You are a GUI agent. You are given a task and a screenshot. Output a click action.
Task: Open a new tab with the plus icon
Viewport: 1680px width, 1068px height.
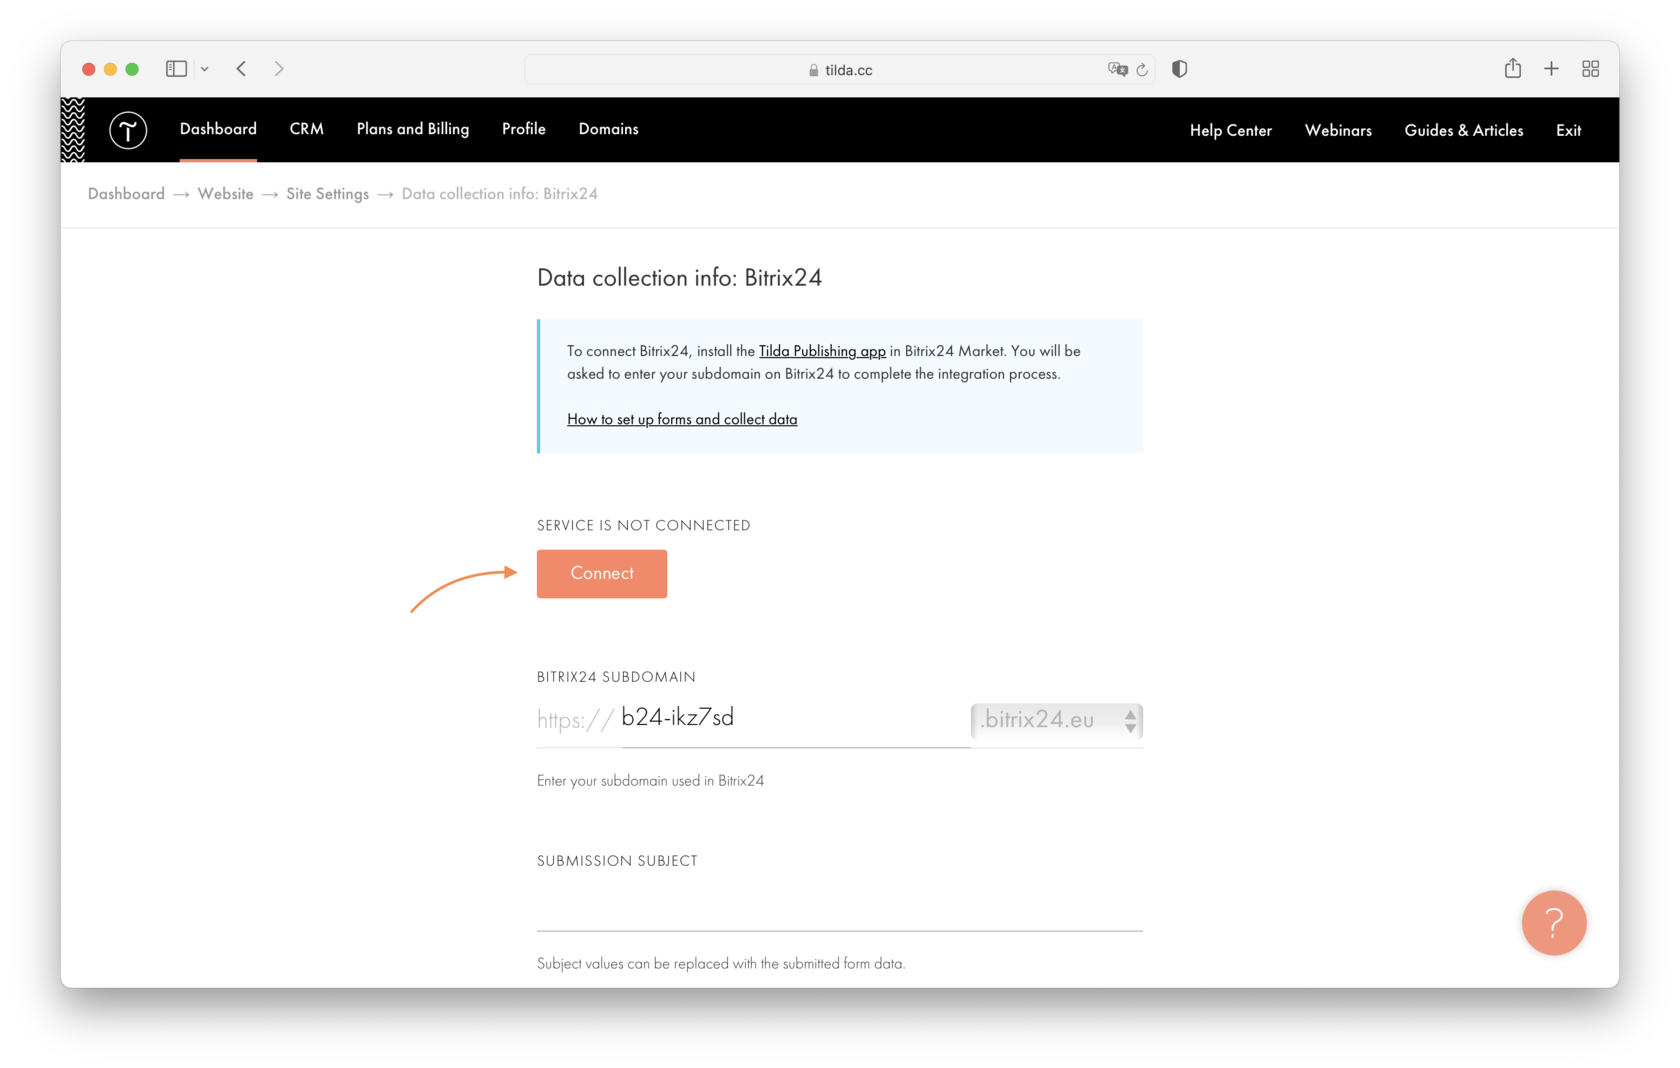(x=1551, y=68)
